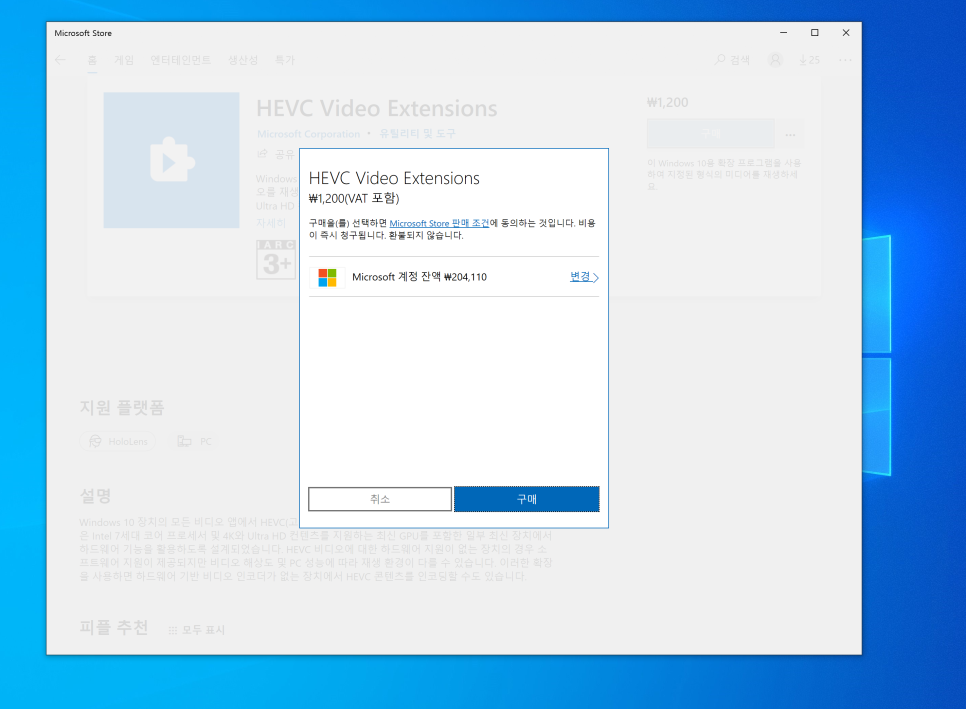Click the Microsoft logo payment icon

(x=327, y=277)
